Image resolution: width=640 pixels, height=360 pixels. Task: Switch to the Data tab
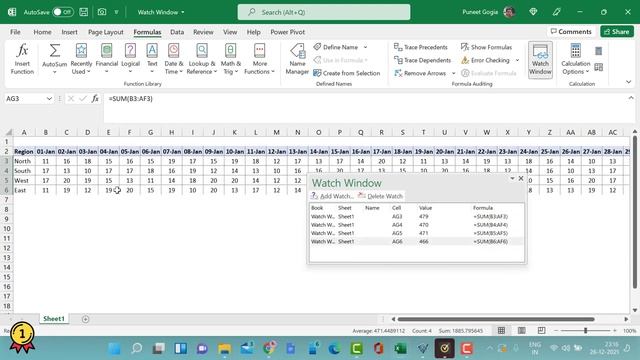177,32
